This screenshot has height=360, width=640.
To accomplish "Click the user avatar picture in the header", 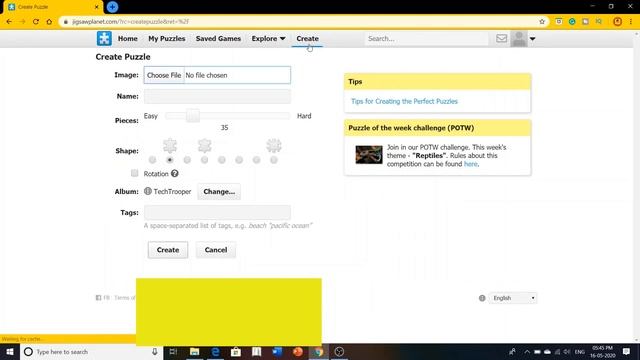I will [519, 39].
